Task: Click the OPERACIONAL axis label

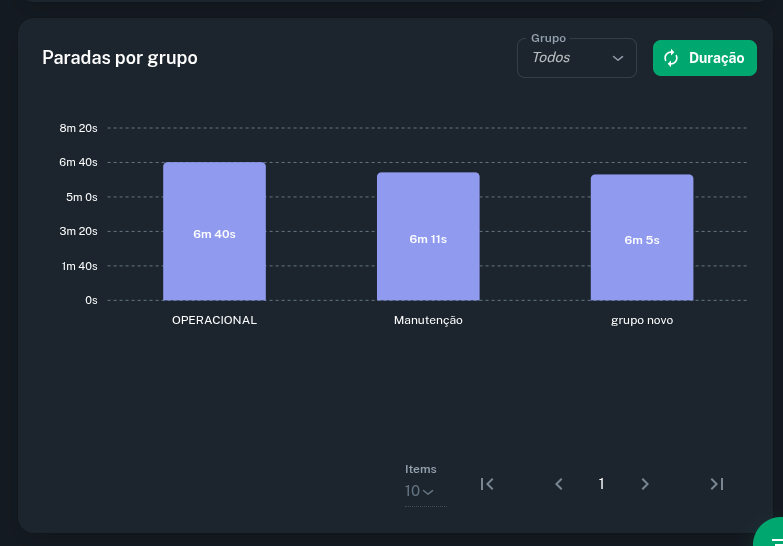Action: pyautogui.click(x=214, y=320)
